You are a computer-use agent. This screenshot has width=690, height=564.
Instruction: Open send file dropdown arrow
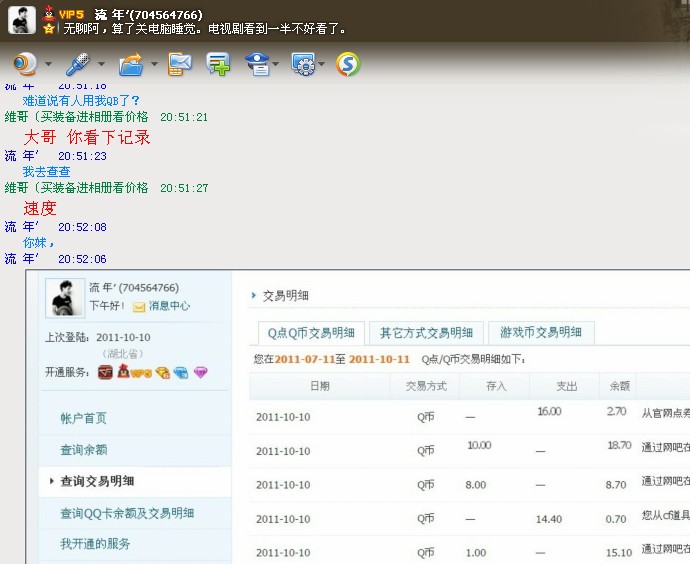154,64
